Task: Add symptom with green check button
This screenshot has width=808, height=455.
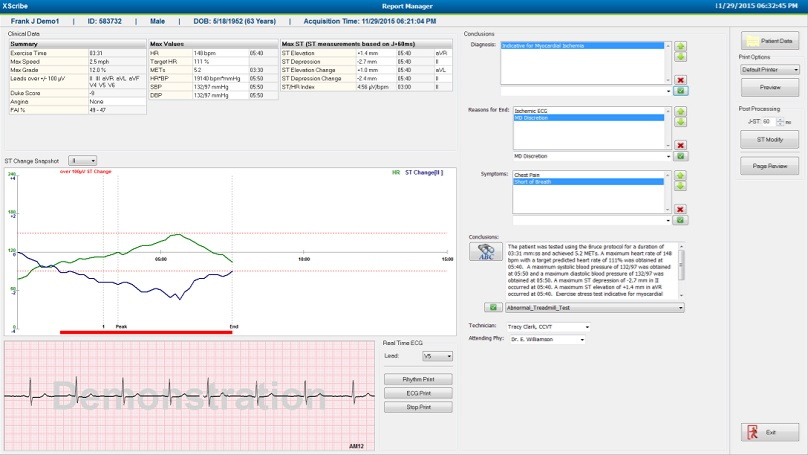Action: coord(680,220)
